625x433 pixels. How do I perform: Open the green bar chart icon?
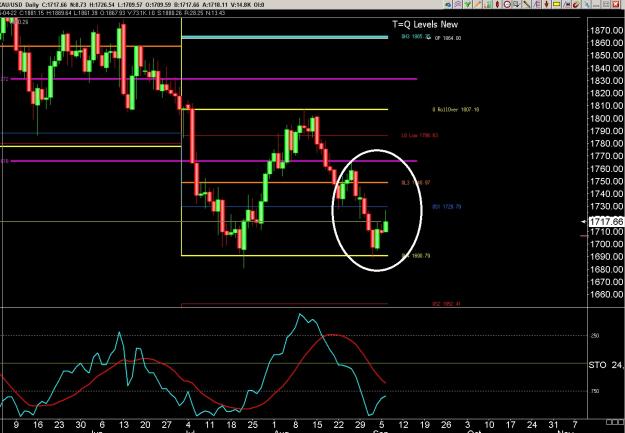[487, 4]
